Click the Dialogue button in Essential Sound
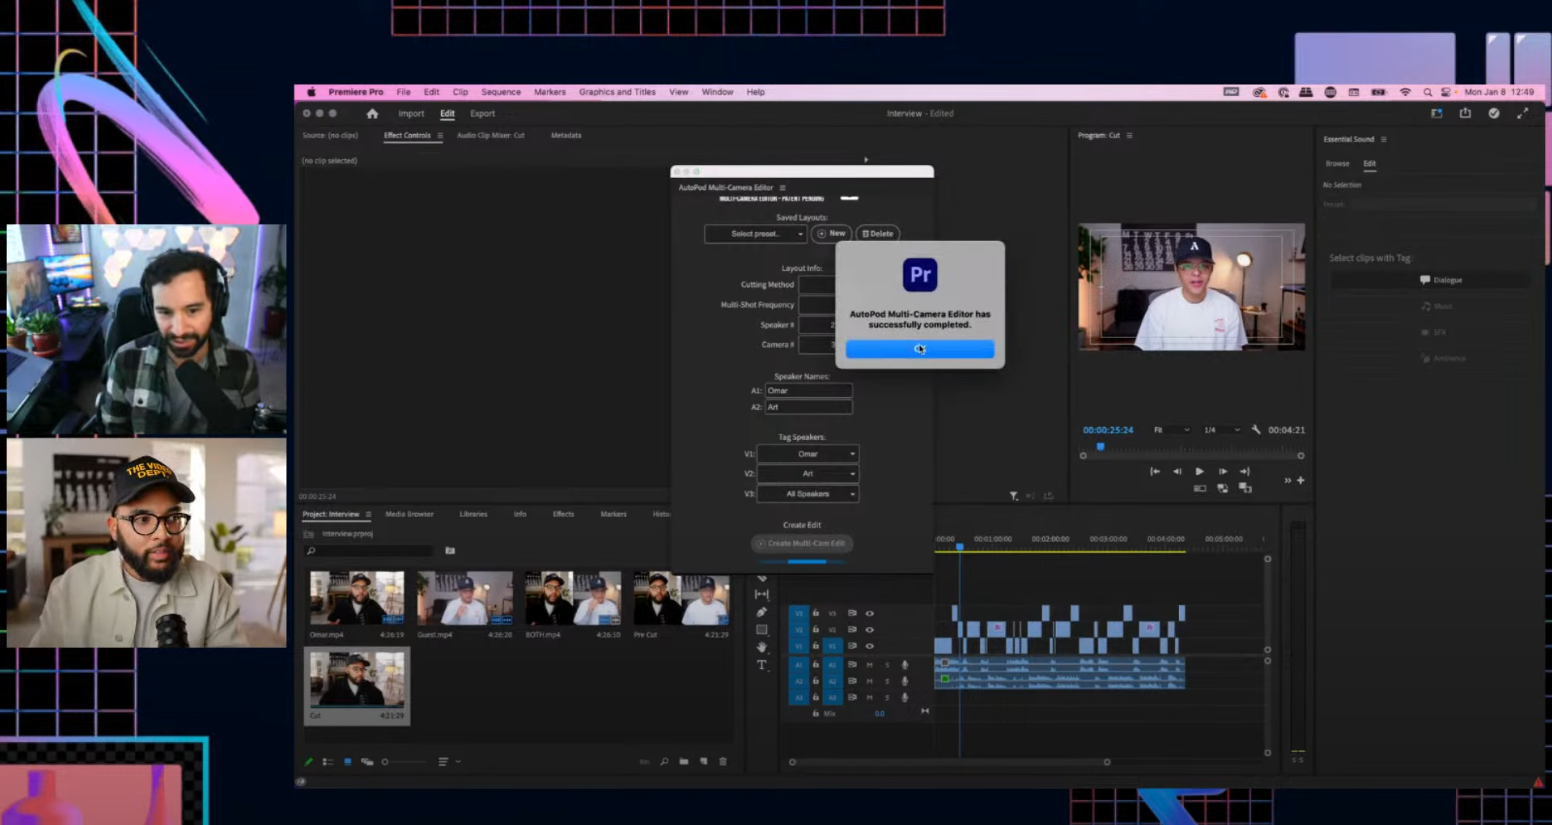 [1430, 280]
